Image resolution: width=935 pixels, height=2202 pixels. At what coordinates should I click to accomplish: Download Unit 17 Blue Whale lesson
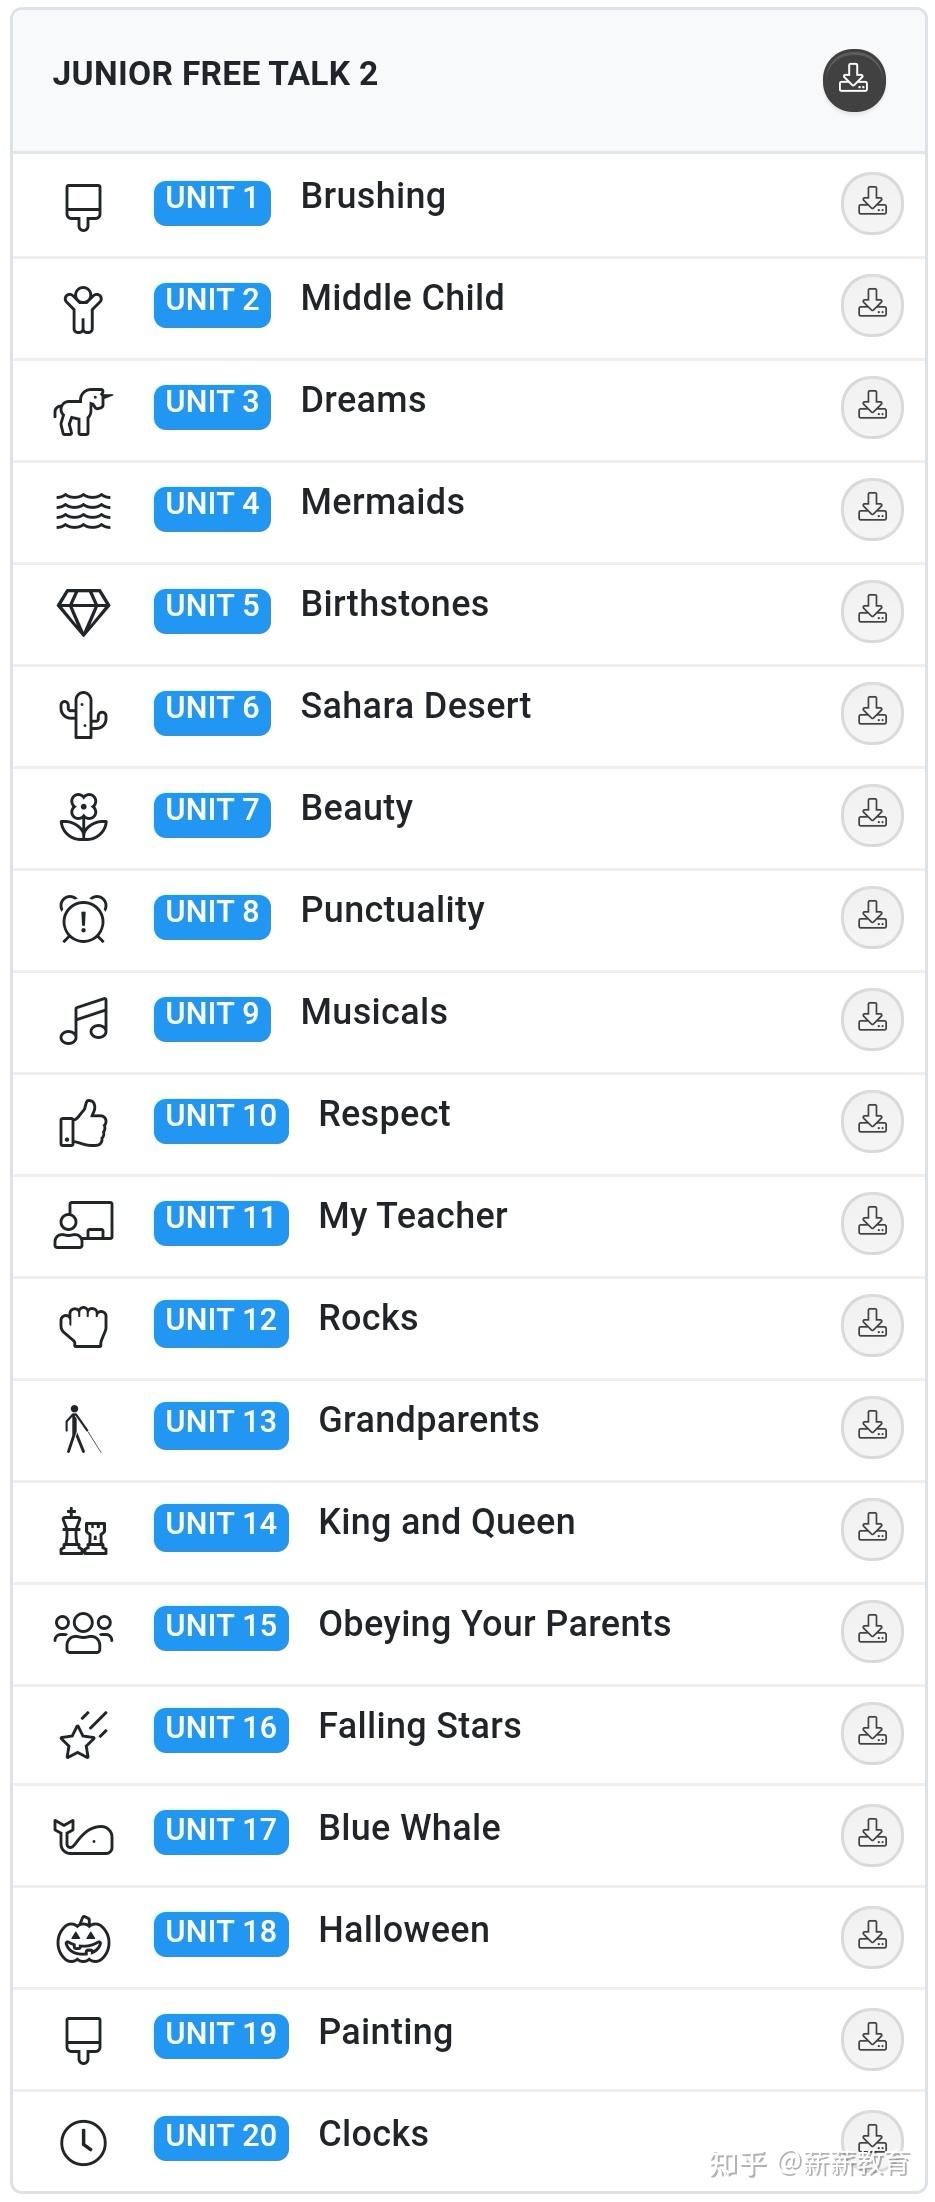tap(872, 1835)
